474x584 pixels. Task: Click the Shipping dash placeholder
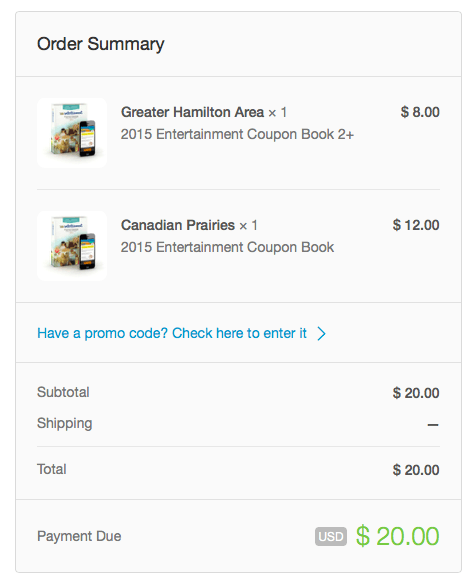[x=433, y=425]
